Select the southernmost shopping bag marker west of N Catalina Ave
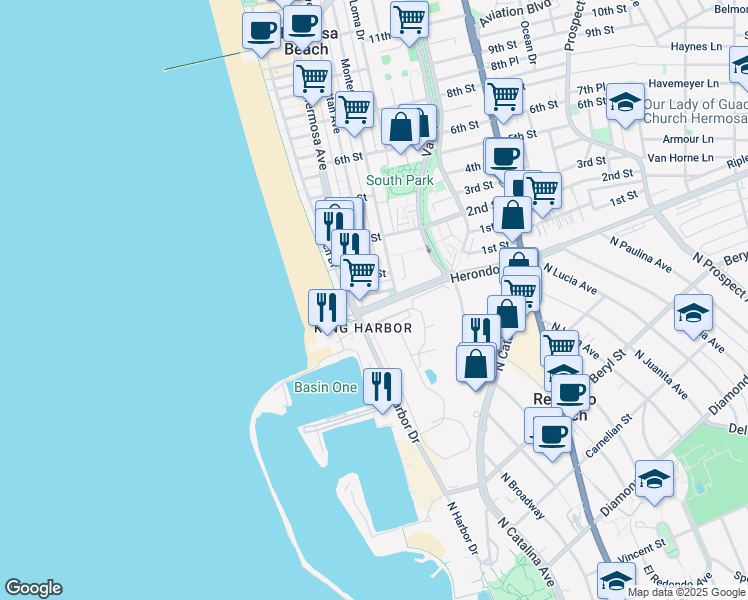The image size is (748, 600). [475, 366]
